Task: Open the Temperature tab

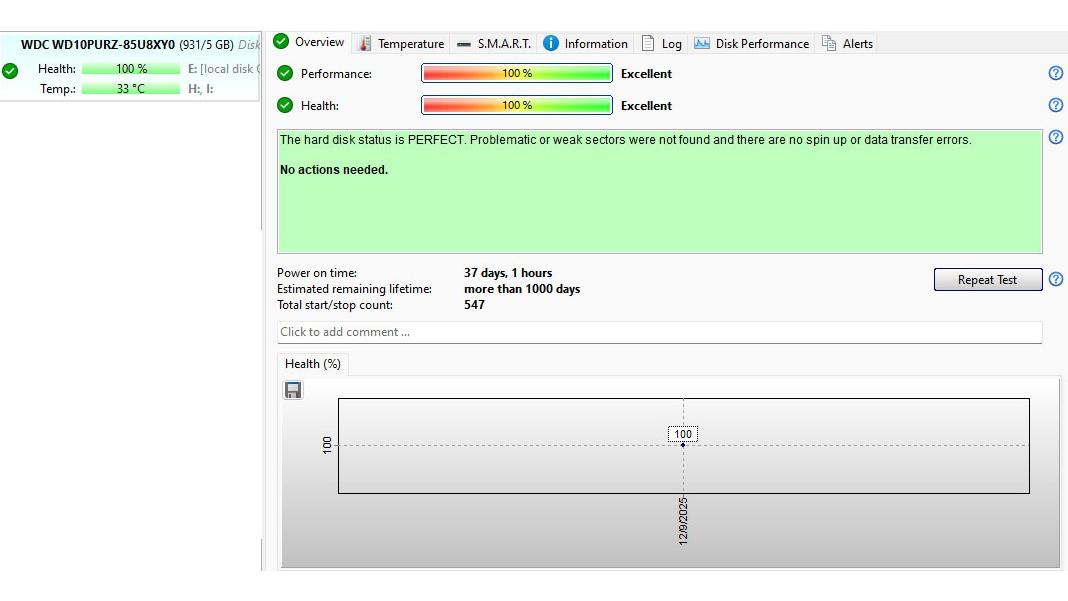Action: [401, 44]
